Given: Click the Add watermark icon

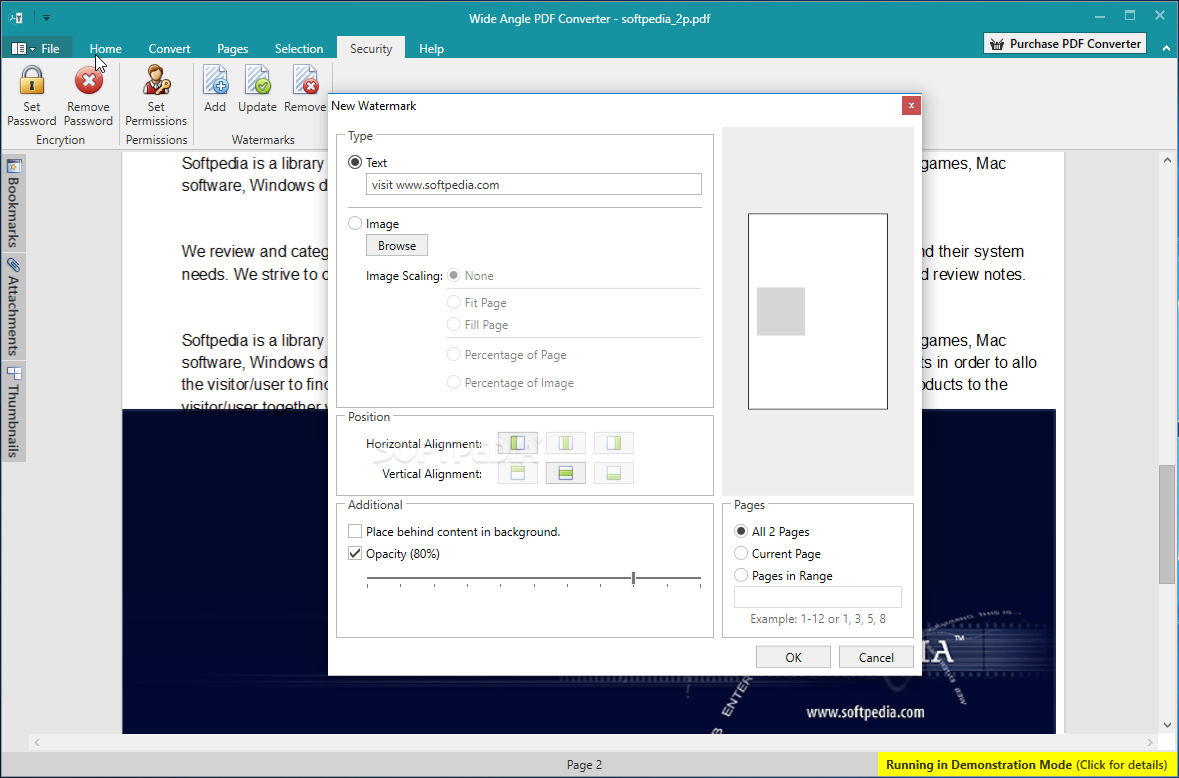Looking at the screenshot, I should (215, 80).
